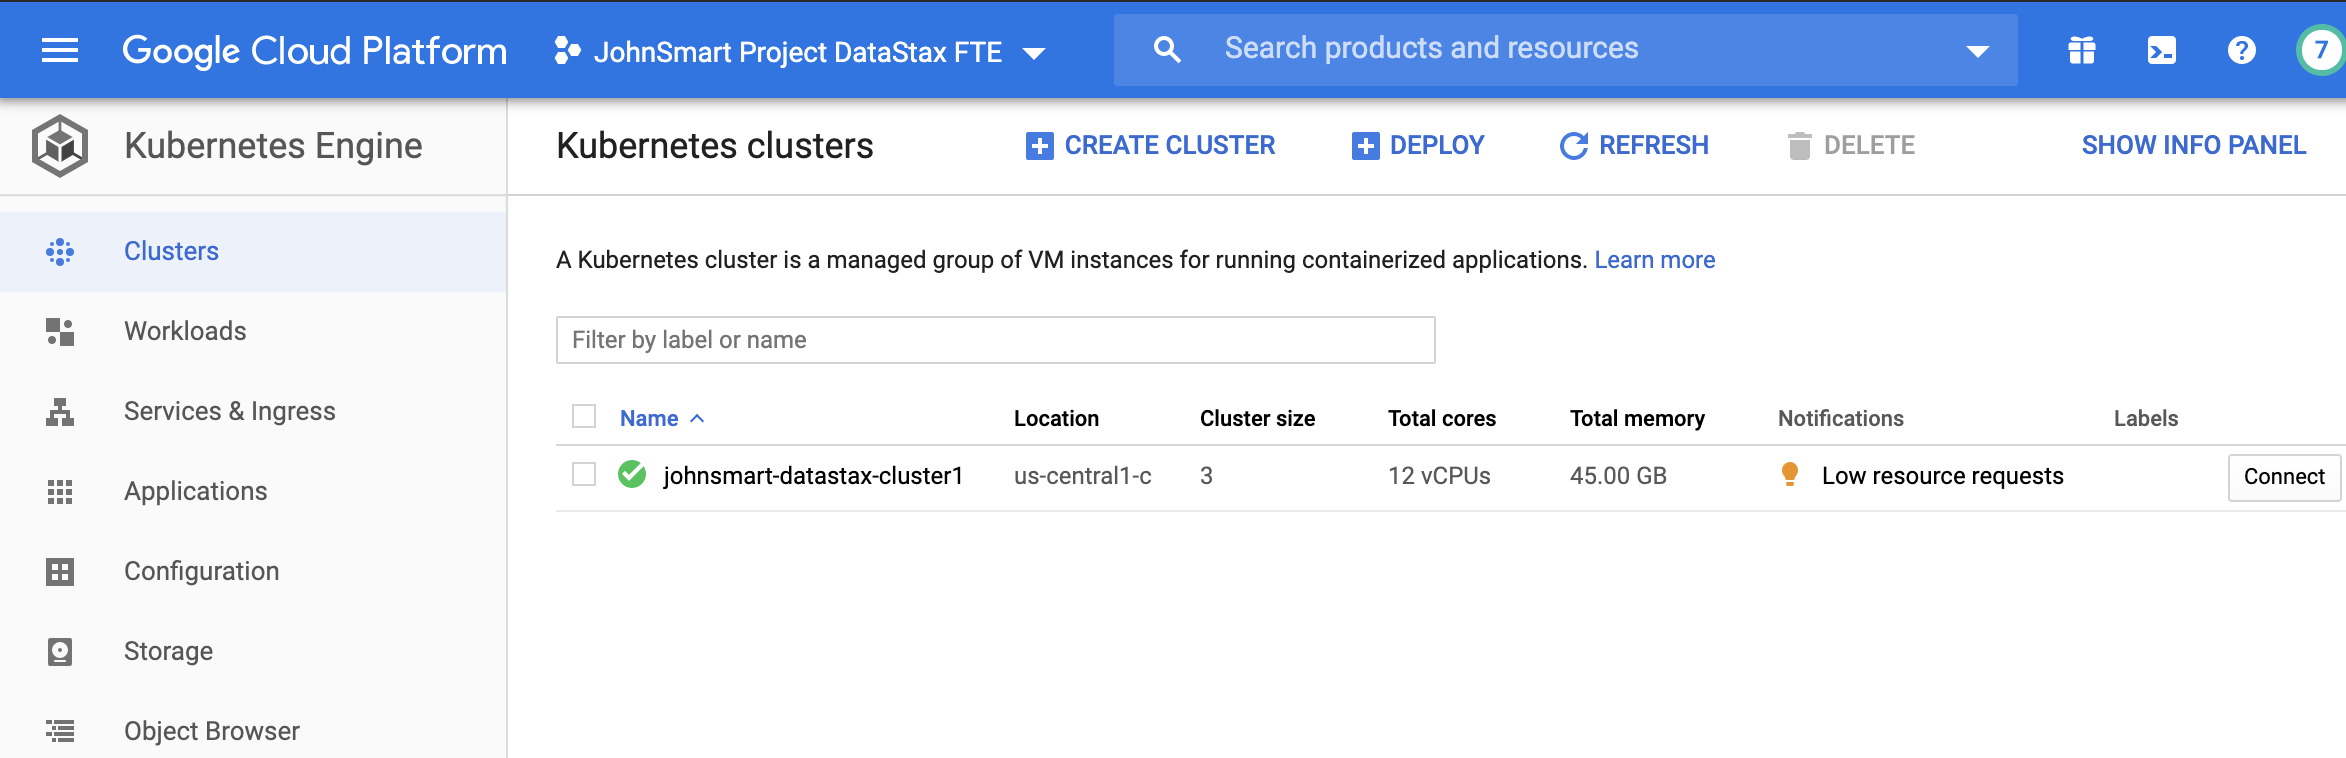
Task: Click the search magnifier icon
Action: (1166, 49)
